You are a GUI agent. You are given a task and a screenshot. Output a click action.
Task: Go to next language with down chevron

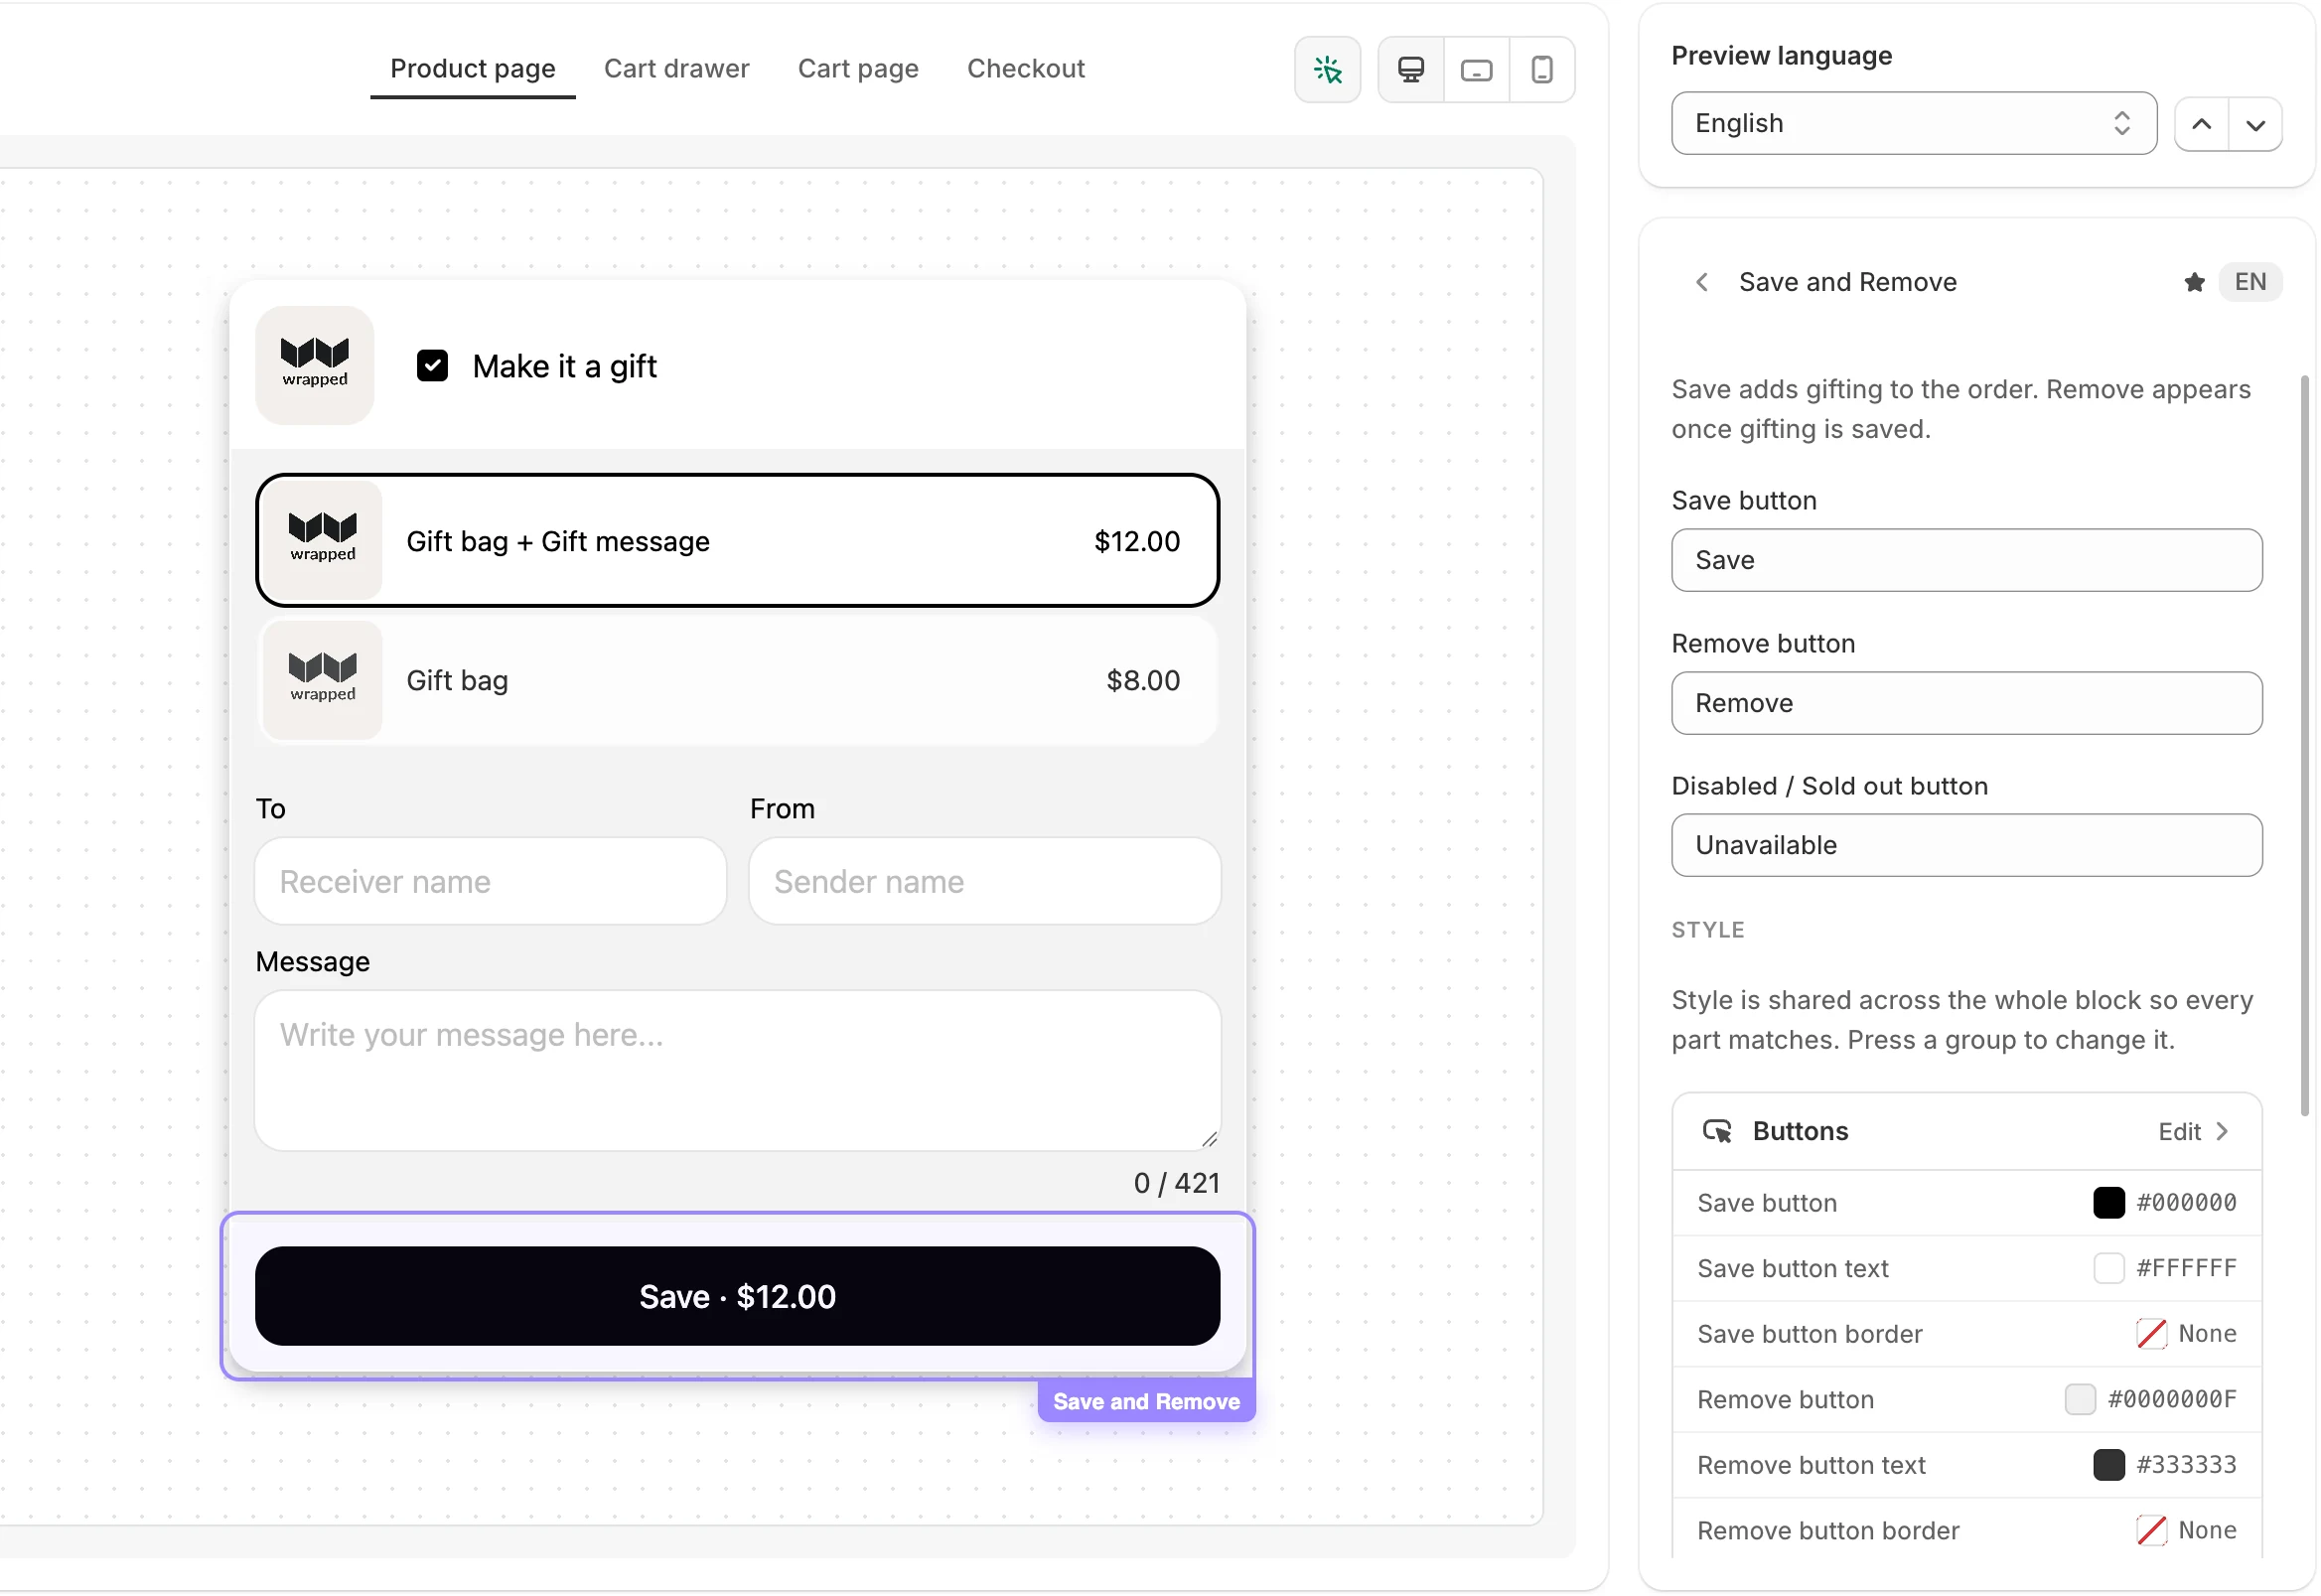[x=2257, y=125]
